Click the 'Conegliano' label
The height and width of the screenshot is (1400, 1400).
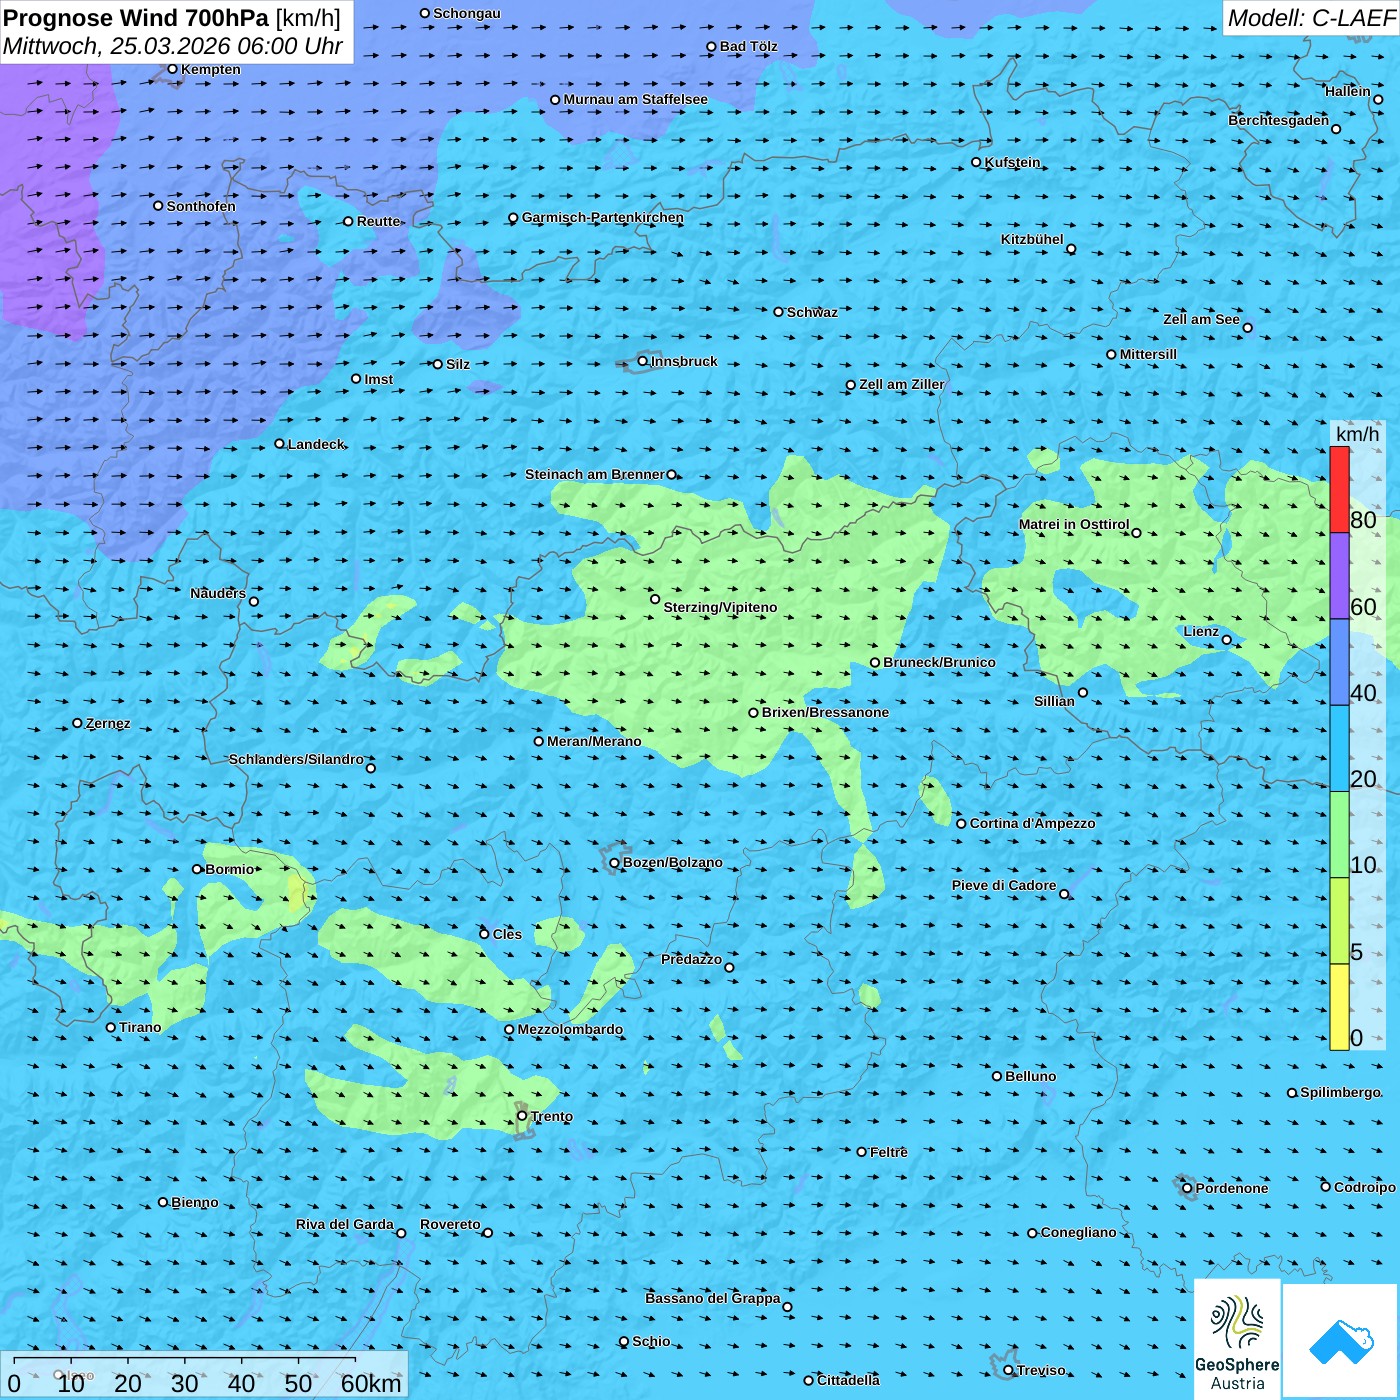(1078, 1232)
